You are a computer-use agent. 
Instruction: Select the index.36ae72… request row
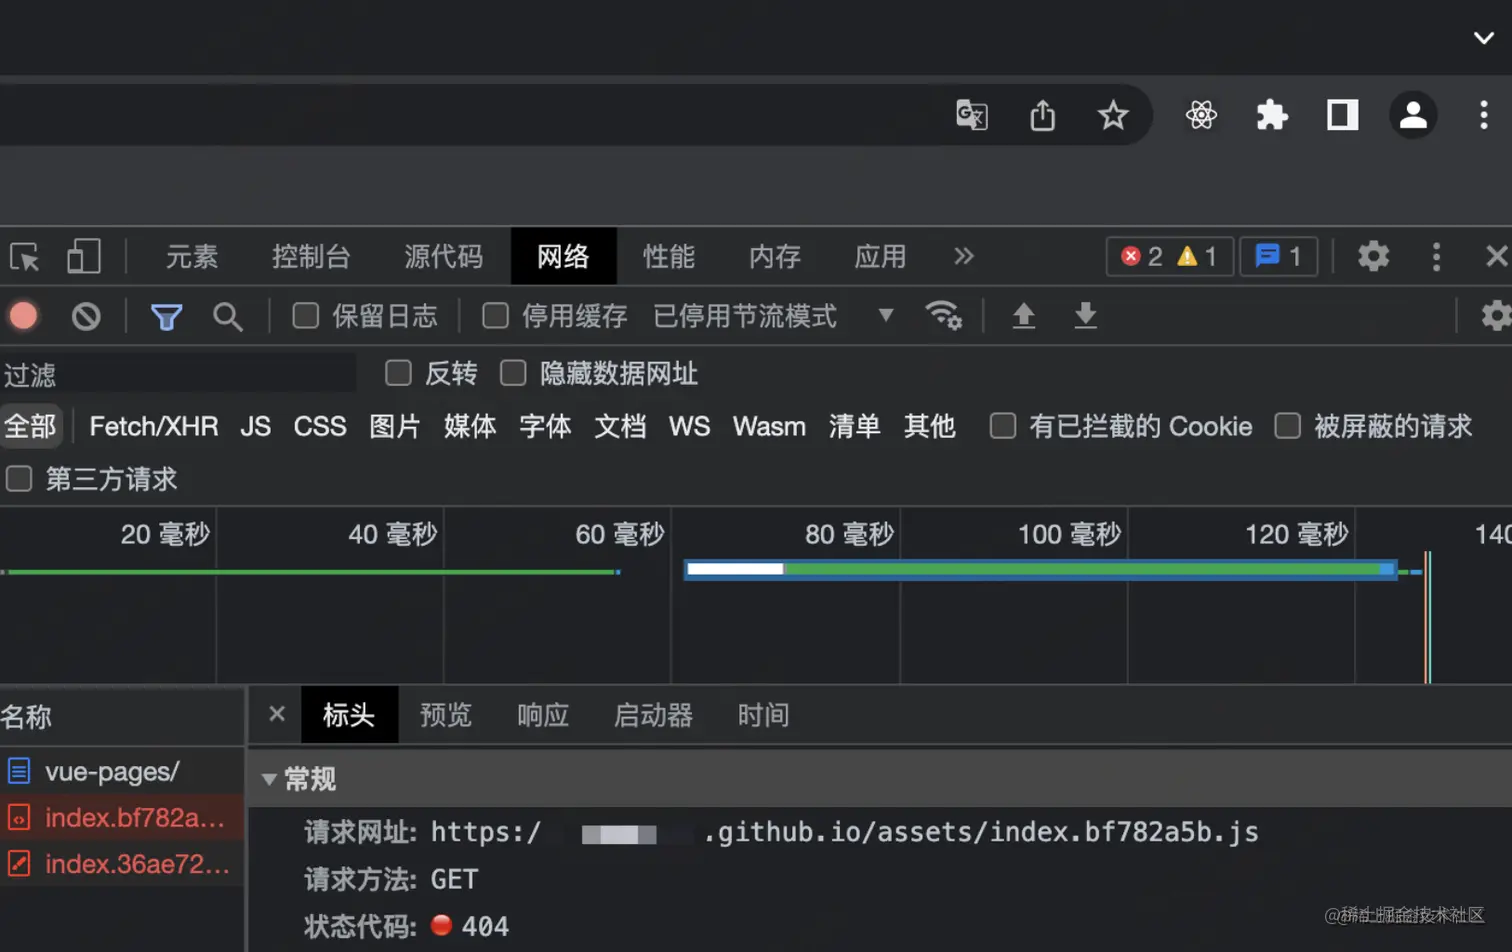coord(122,863)
